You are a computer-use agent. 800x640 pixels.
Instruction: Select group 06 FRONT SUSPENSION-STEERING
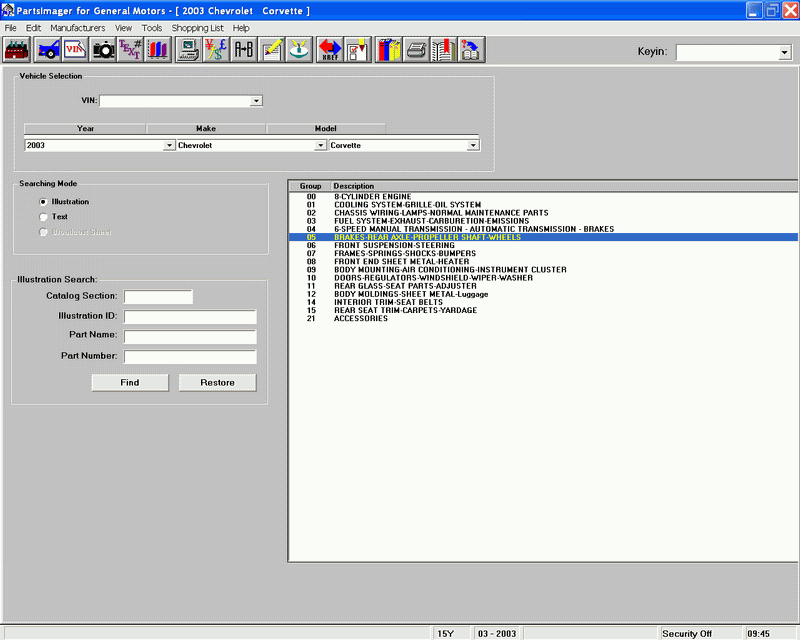click(x=543, y=245)
